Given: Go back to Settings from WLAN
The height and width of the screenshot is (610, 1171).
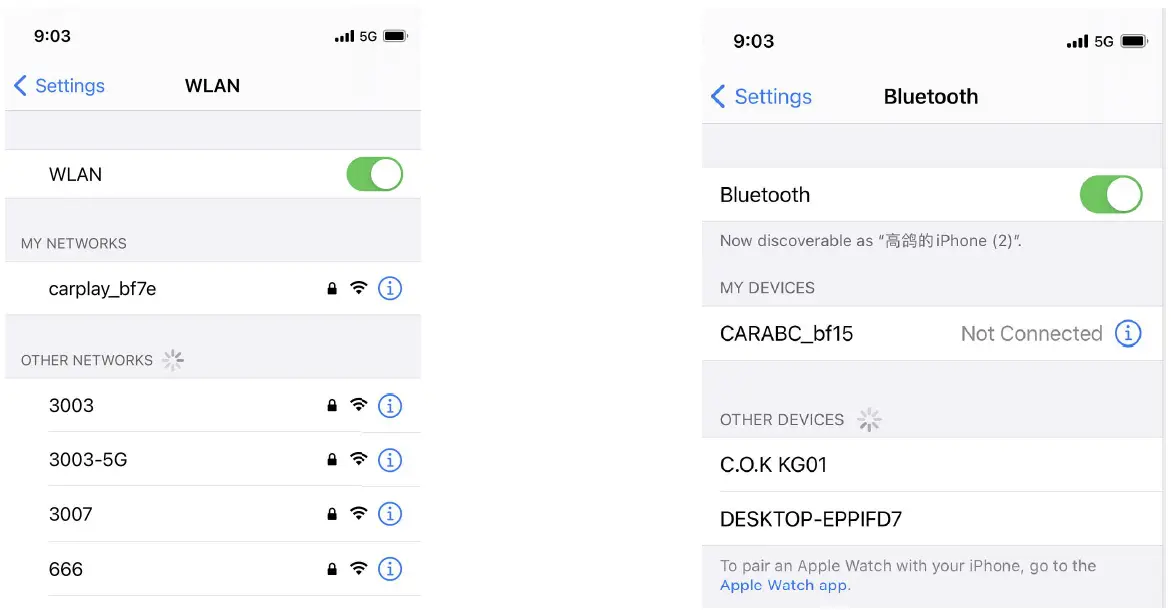Looking at the screenshot, I should click(x=69, y=86).
